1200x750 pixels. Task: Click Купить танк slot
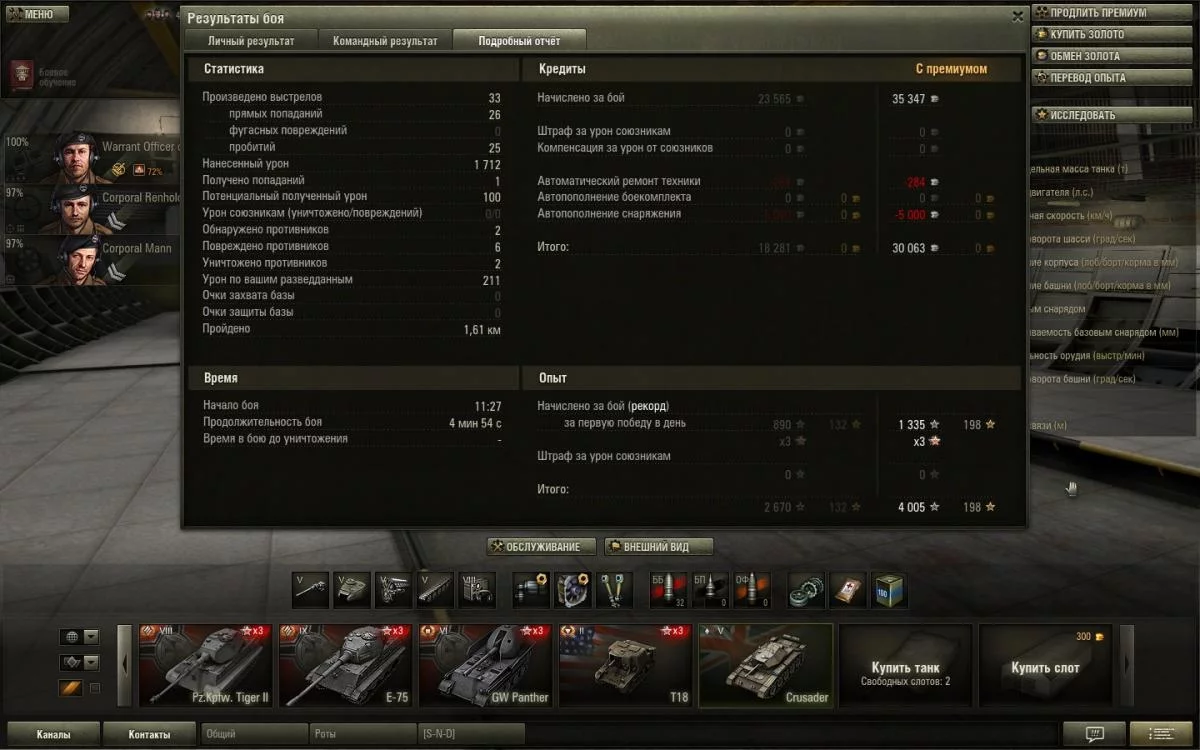[905, 666]
